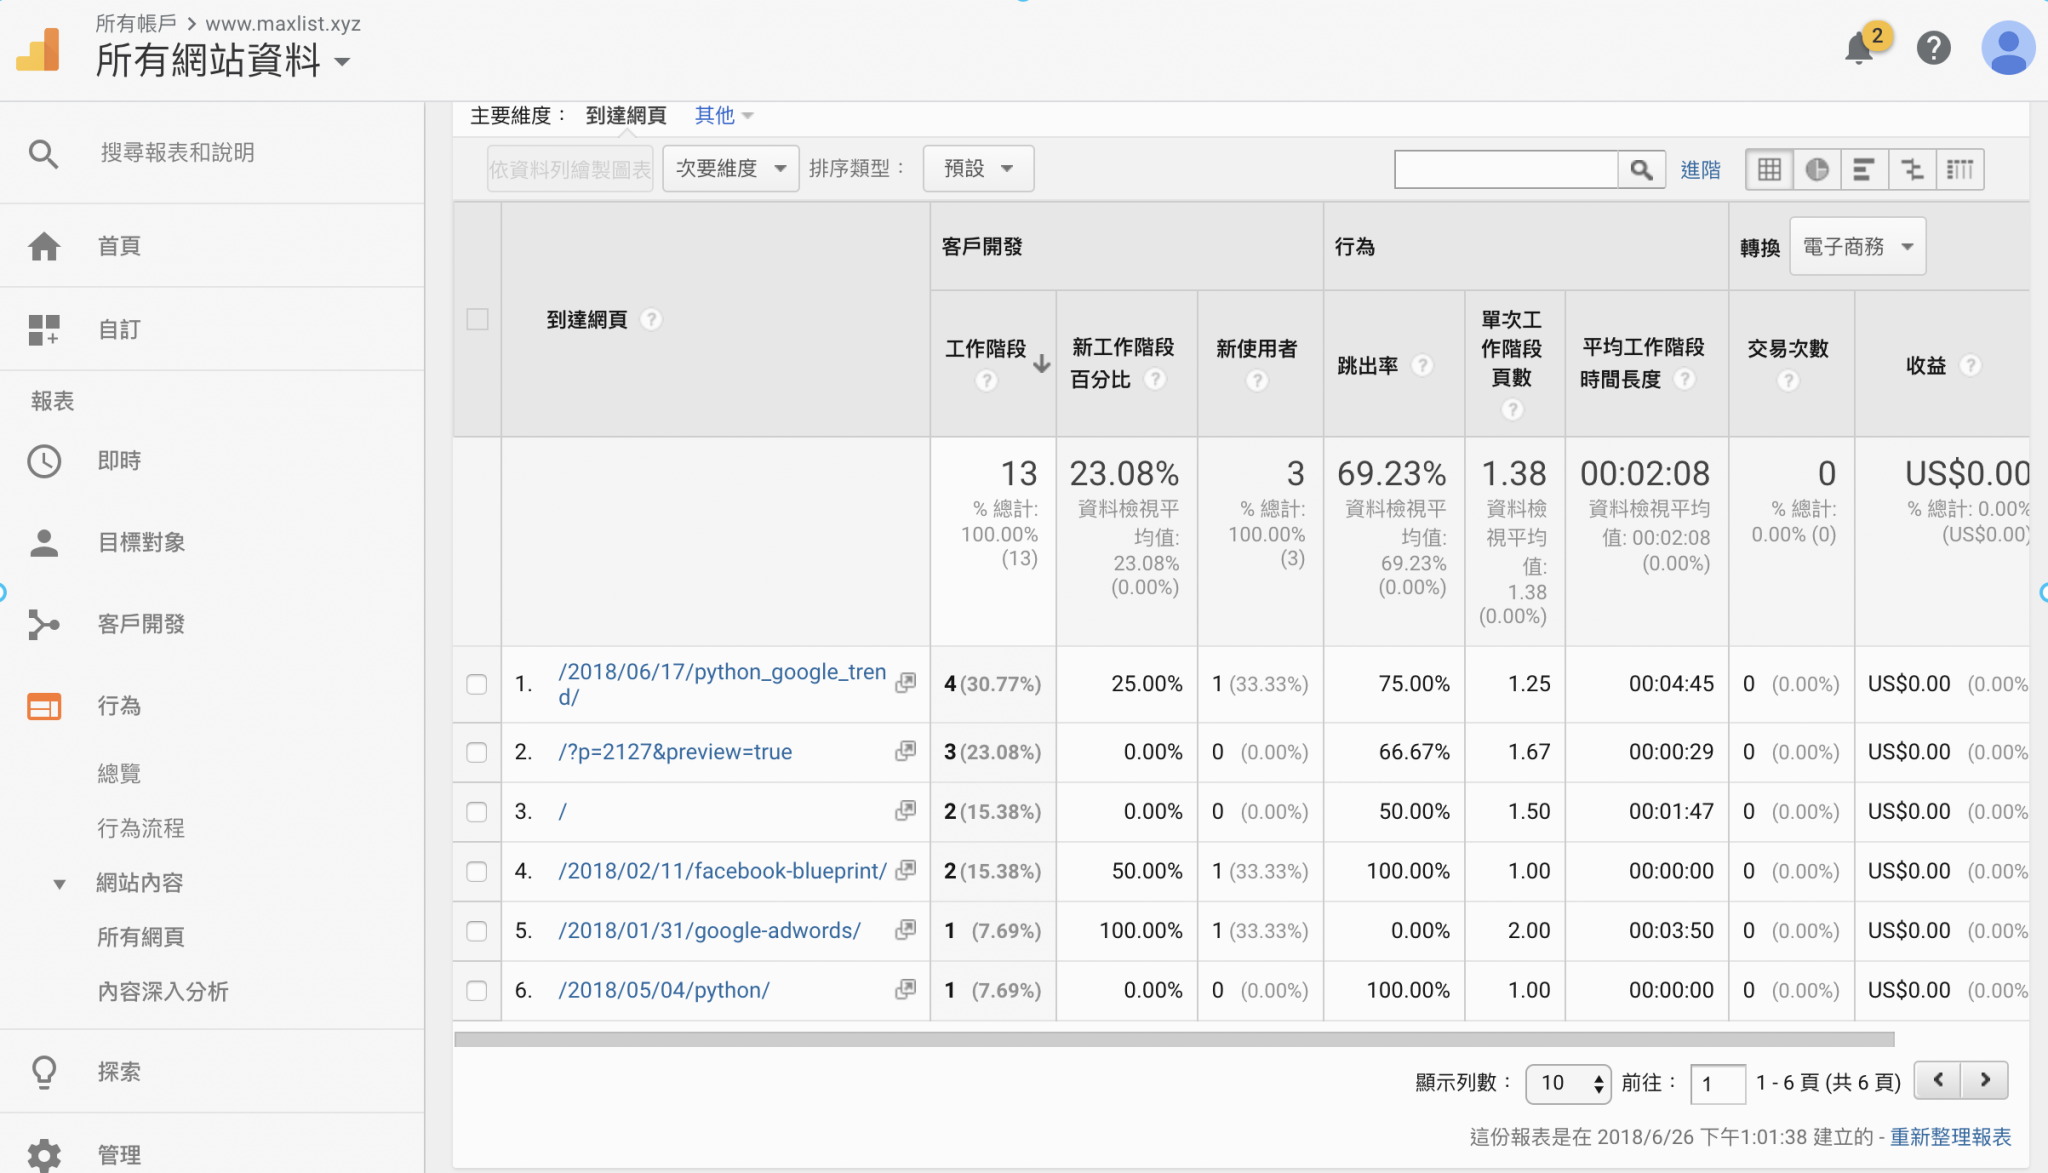Open the 顯示列數 rows dropdown showing 10

click(1568, 1083)
